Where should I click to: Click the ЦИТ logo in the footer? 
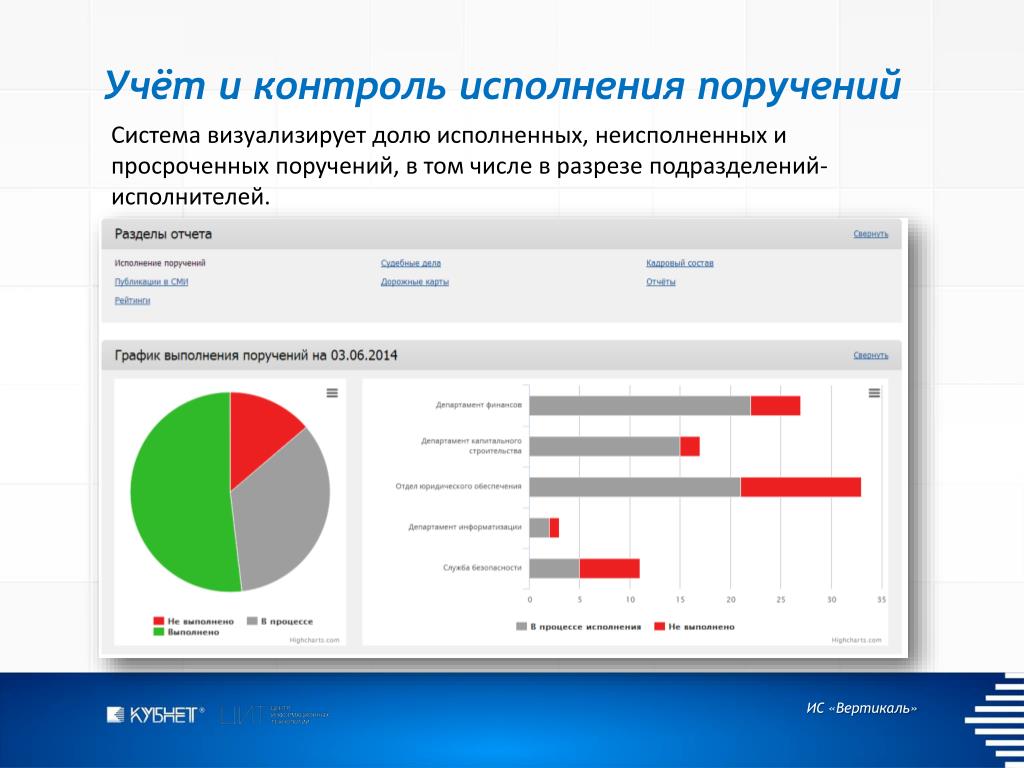coord(275,715)
